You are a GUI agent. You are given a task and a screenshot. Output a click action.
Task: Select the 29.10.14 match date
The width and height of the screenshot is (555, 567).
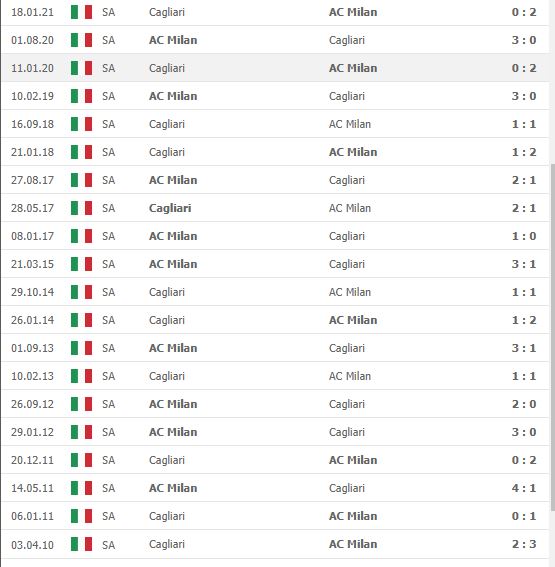click(x=33, y=292)
